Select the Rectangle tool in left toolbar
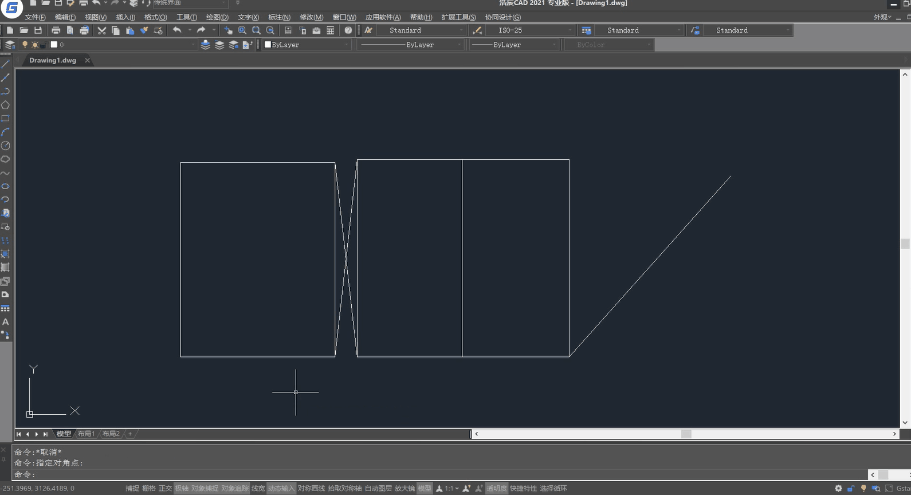This screenshot has height=495, width=911. pos(5,119)
